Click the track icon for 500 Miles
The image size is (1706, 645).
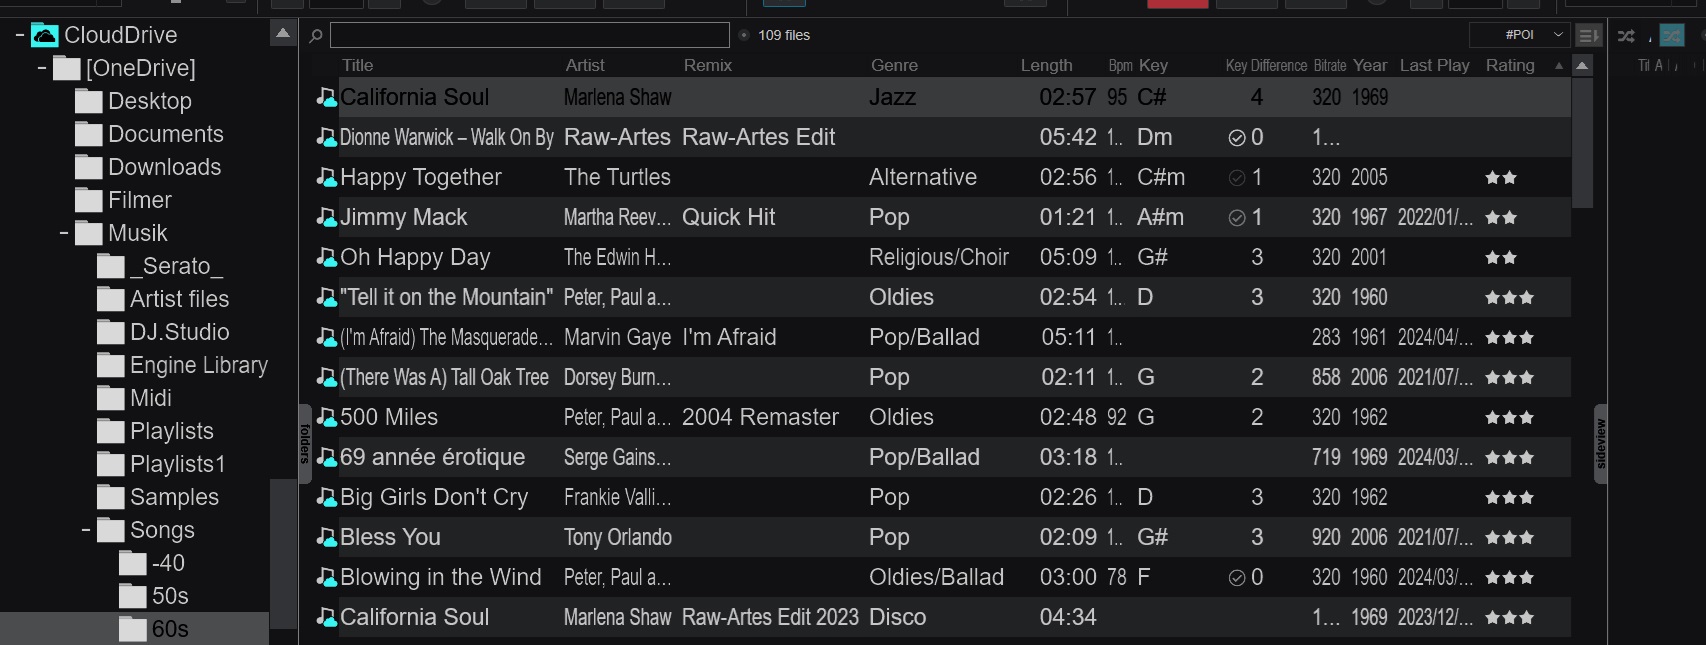coord(326,417)
